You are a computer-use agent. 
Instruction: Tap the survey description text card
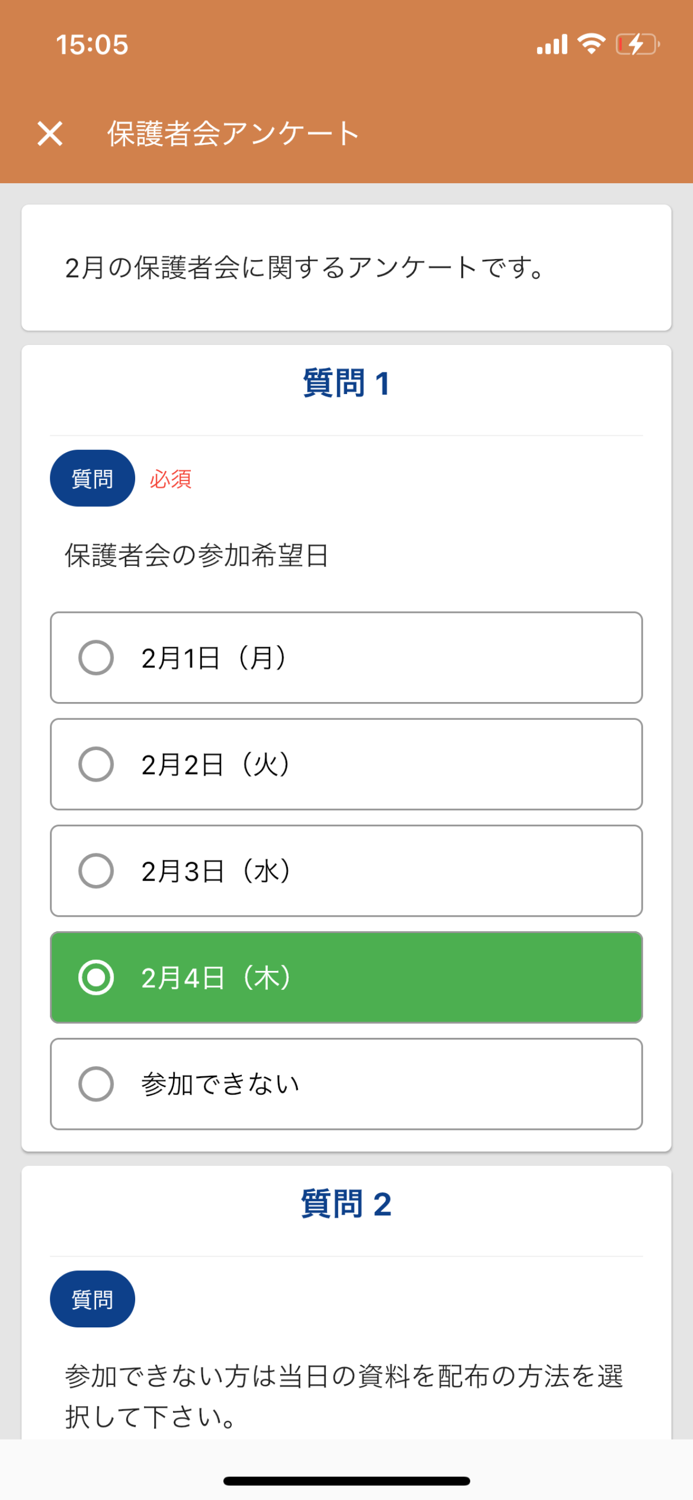[x=346, y=265]
